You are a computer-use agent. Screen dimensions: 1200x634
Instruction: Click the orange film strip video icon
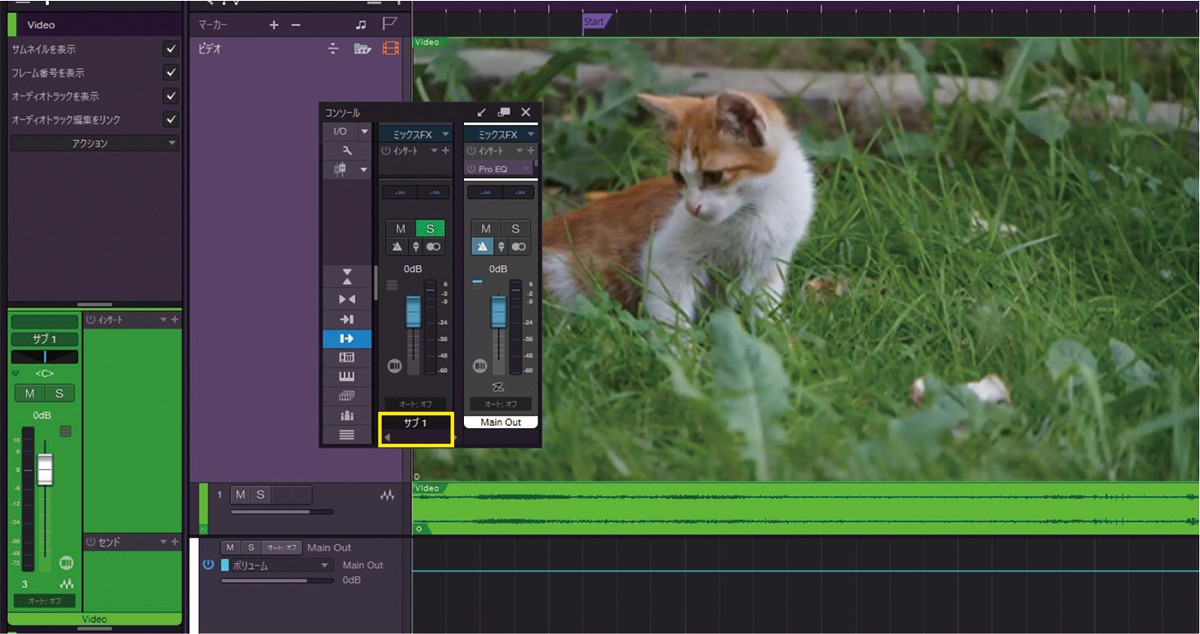[x=390, y=48]
